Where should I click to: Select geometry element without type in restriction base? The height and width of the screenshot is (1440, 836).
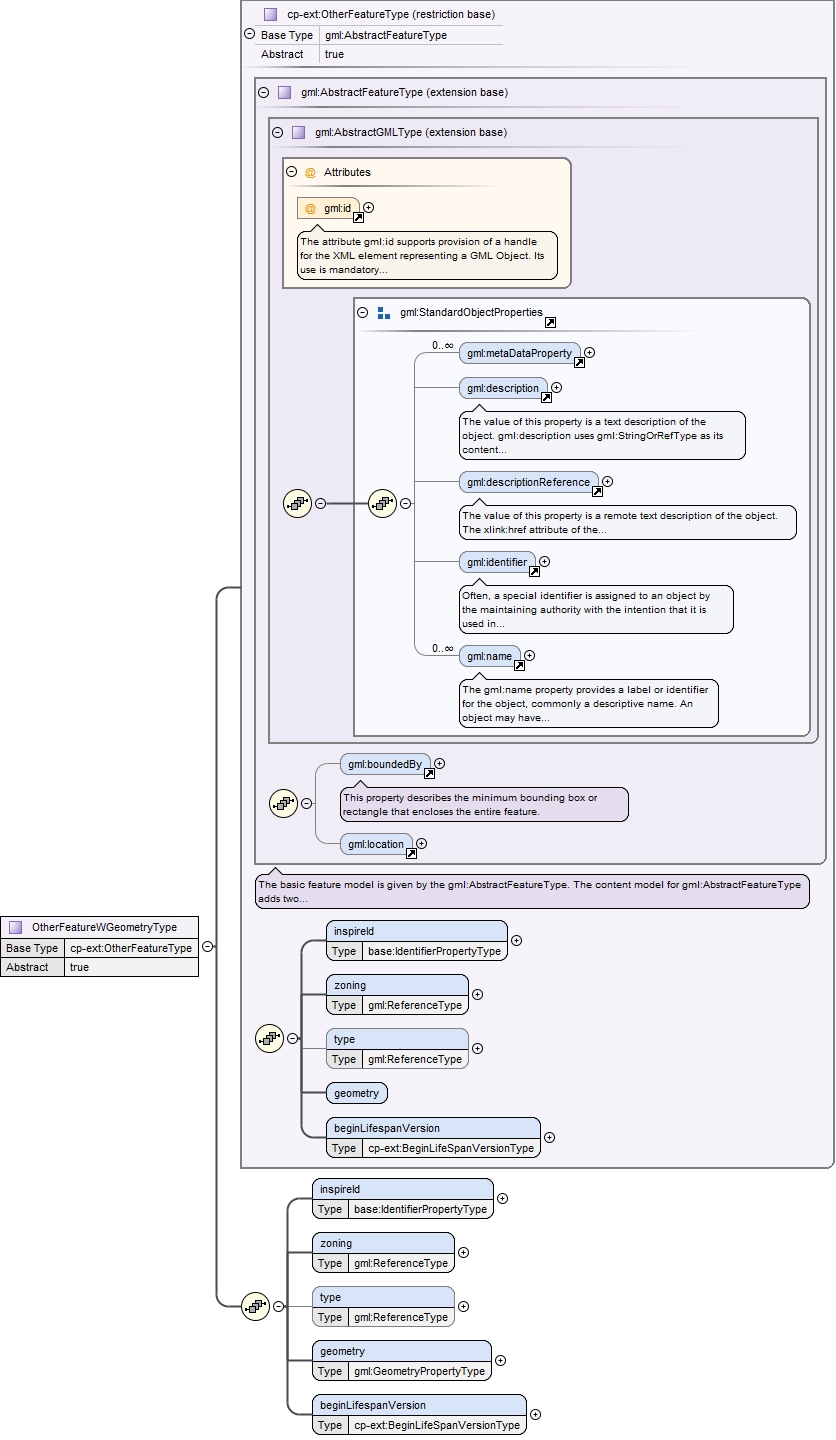point(357,1093)
